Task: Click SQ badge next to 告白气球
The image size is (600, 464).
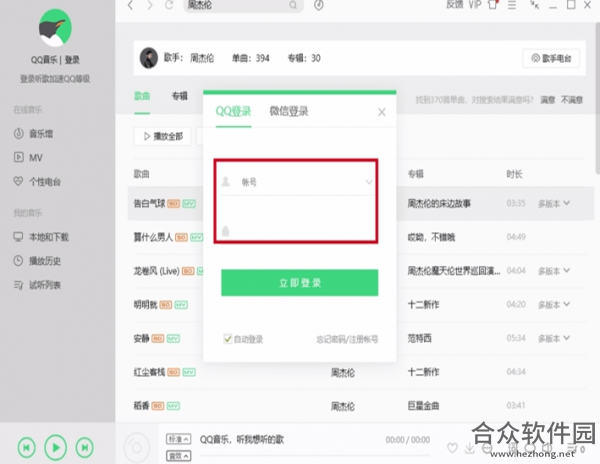Action: click(x=173, y=204)
